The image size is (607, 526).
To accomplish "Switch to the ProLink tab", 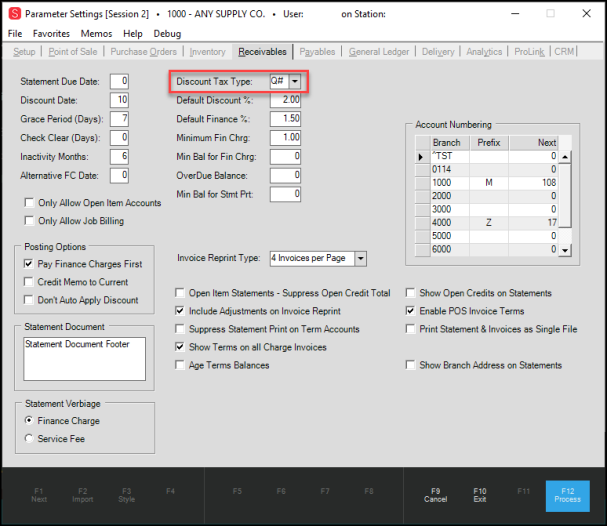I will tap(529, 51).
